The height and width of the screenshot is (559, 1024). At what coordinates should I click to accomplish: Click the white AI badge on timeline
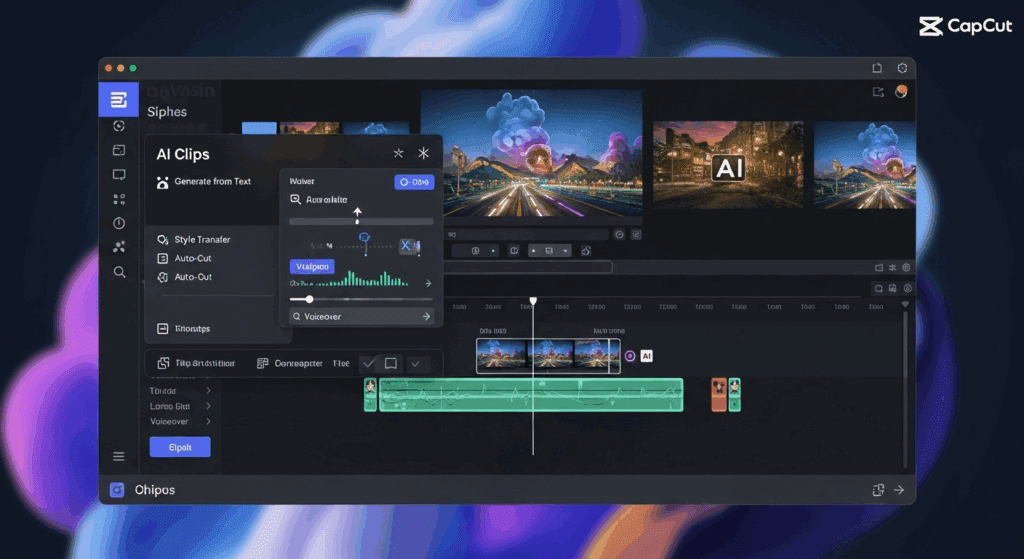pos(646,356)
